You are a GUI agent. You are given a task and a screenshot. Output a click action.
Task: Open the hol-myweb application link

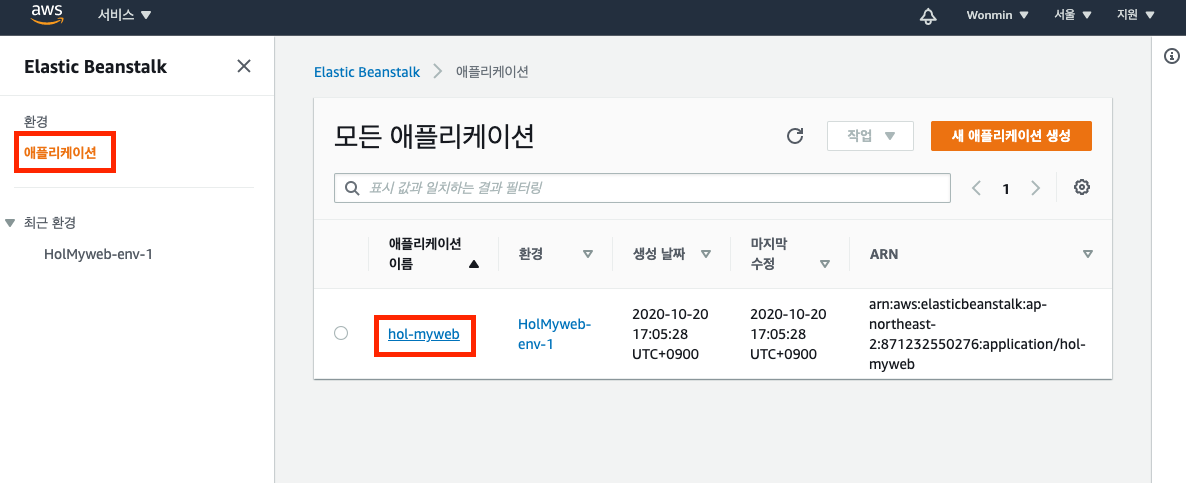coord(424,333)
